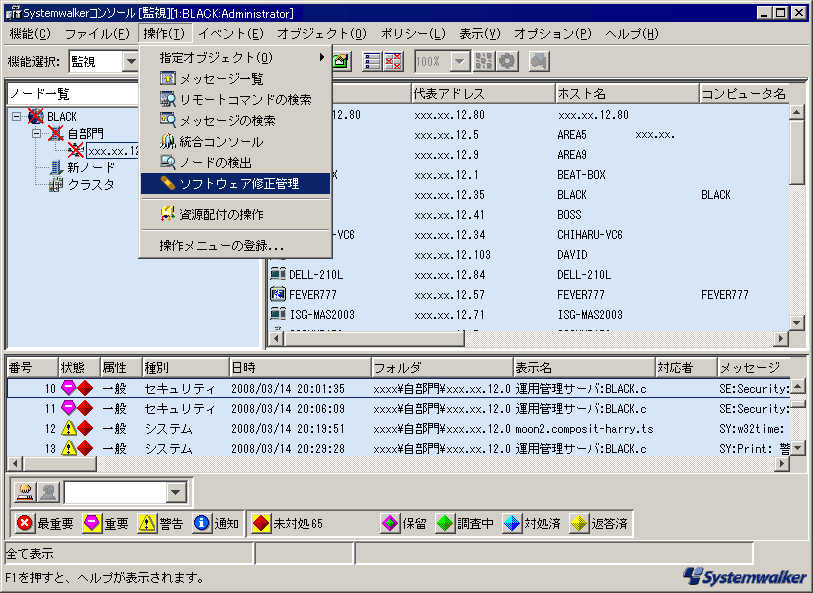813x593 pixels.
Task: Open the handler combo box dropdown
Action: (x=176, y=492)
